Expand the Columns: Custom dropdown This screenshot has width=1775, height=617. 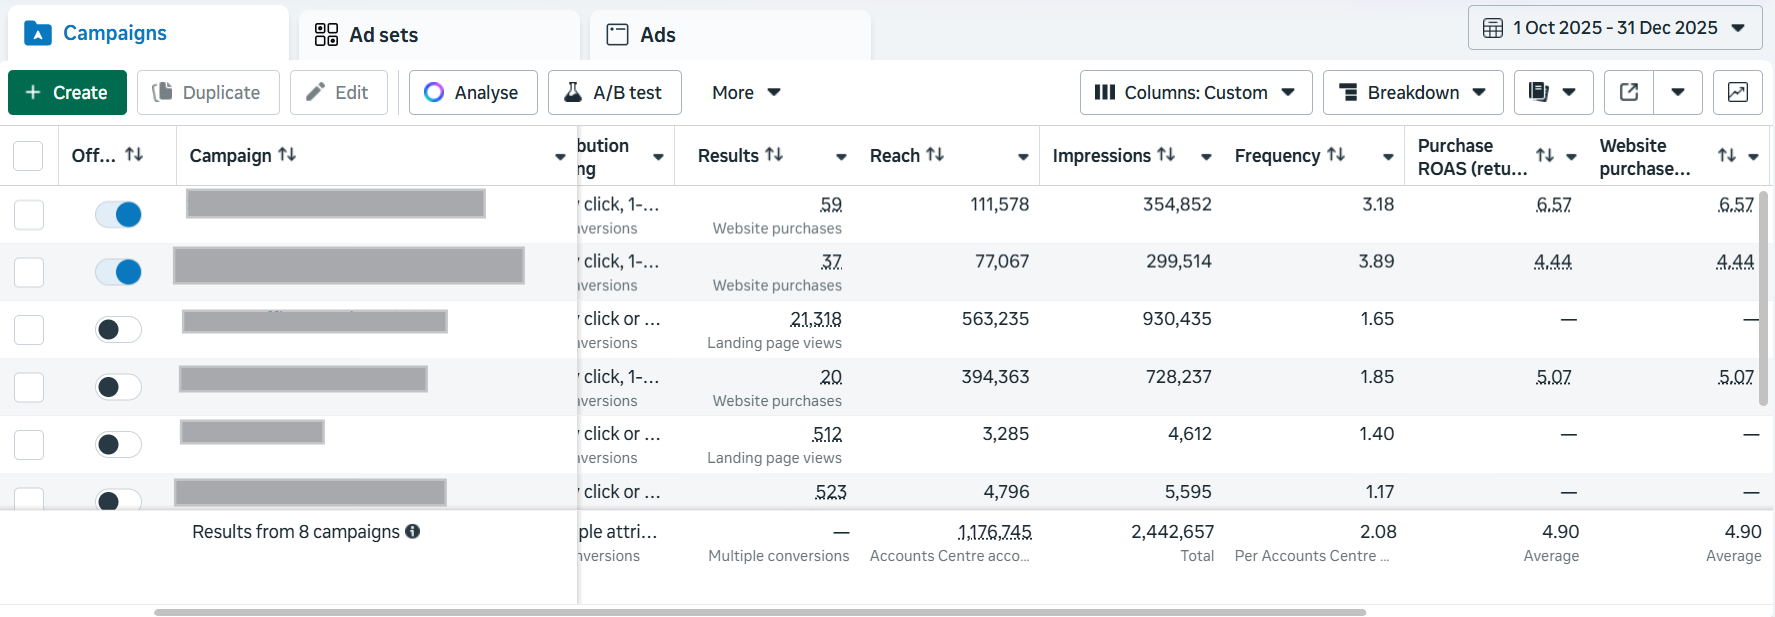click(1194, 92)
